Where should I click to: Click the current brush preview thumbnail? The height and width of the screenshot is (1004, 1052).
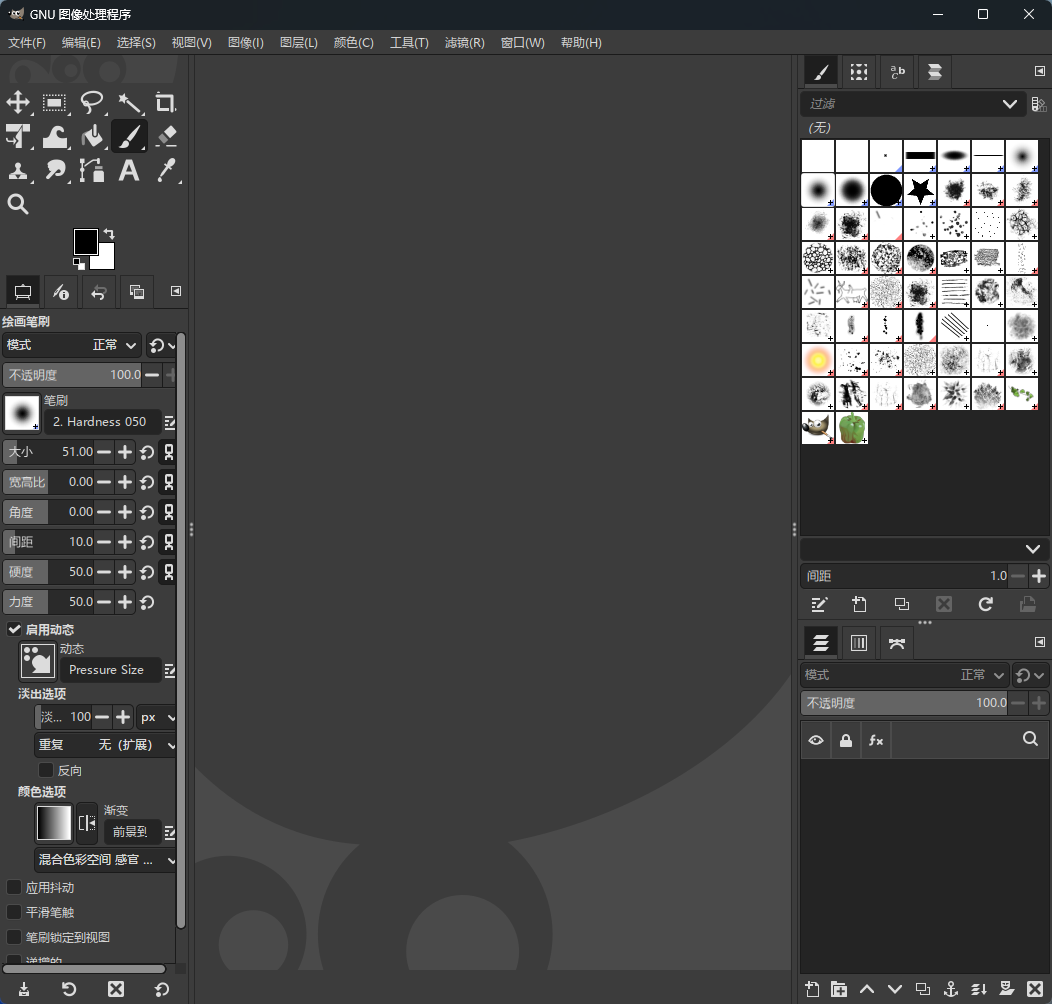[x=21, y=412]
